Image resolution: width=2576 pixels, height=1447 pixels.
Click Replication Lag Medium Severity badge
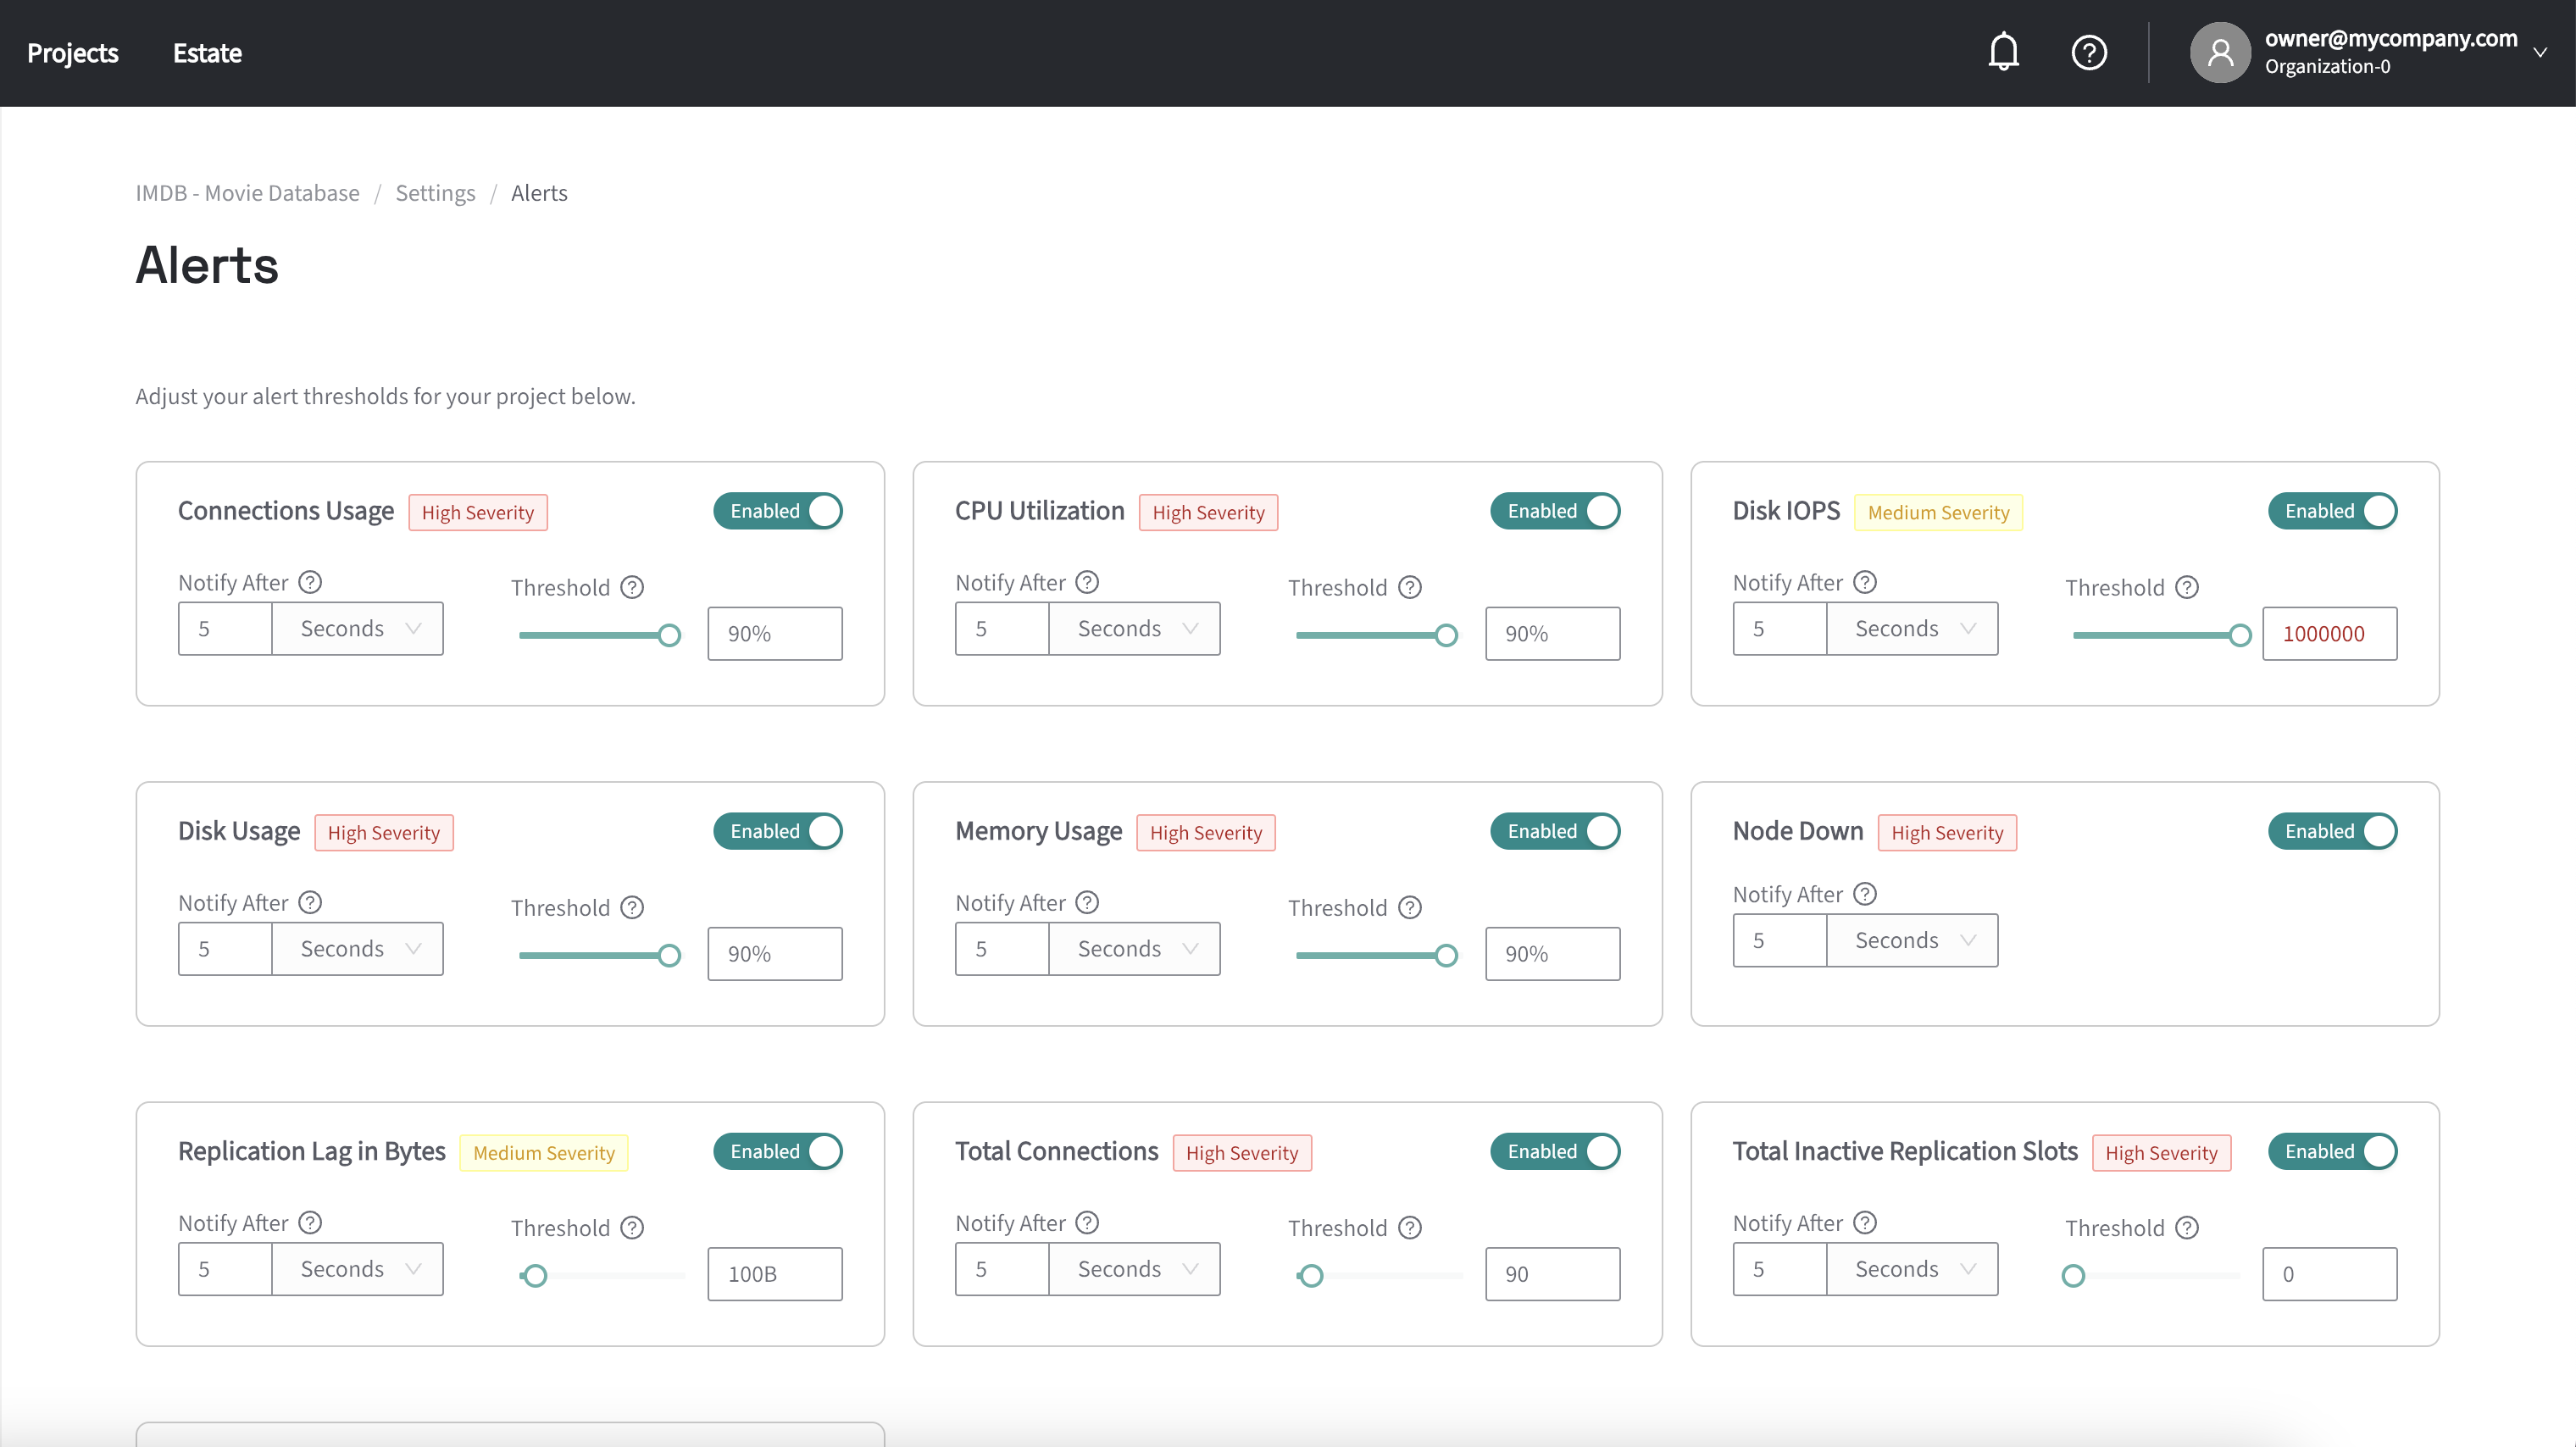click(543, 1152)
